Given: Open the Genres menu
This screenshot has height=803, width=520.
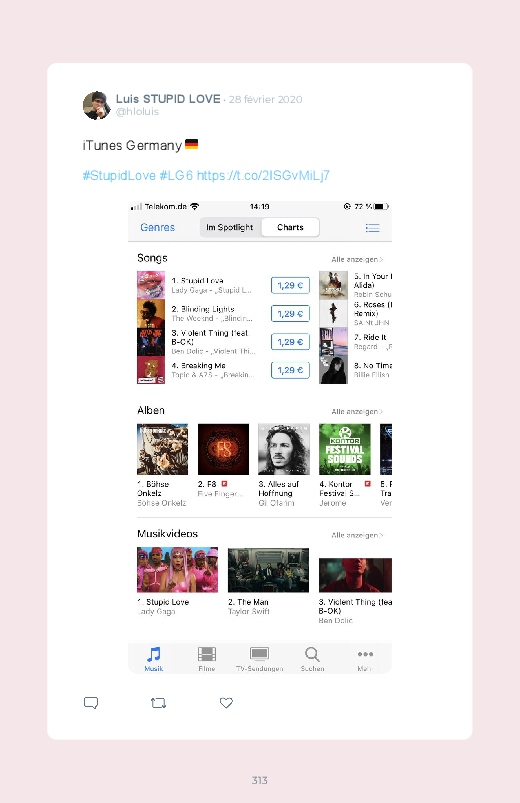Looking at the screenshot, I should (x=158, y=227).
